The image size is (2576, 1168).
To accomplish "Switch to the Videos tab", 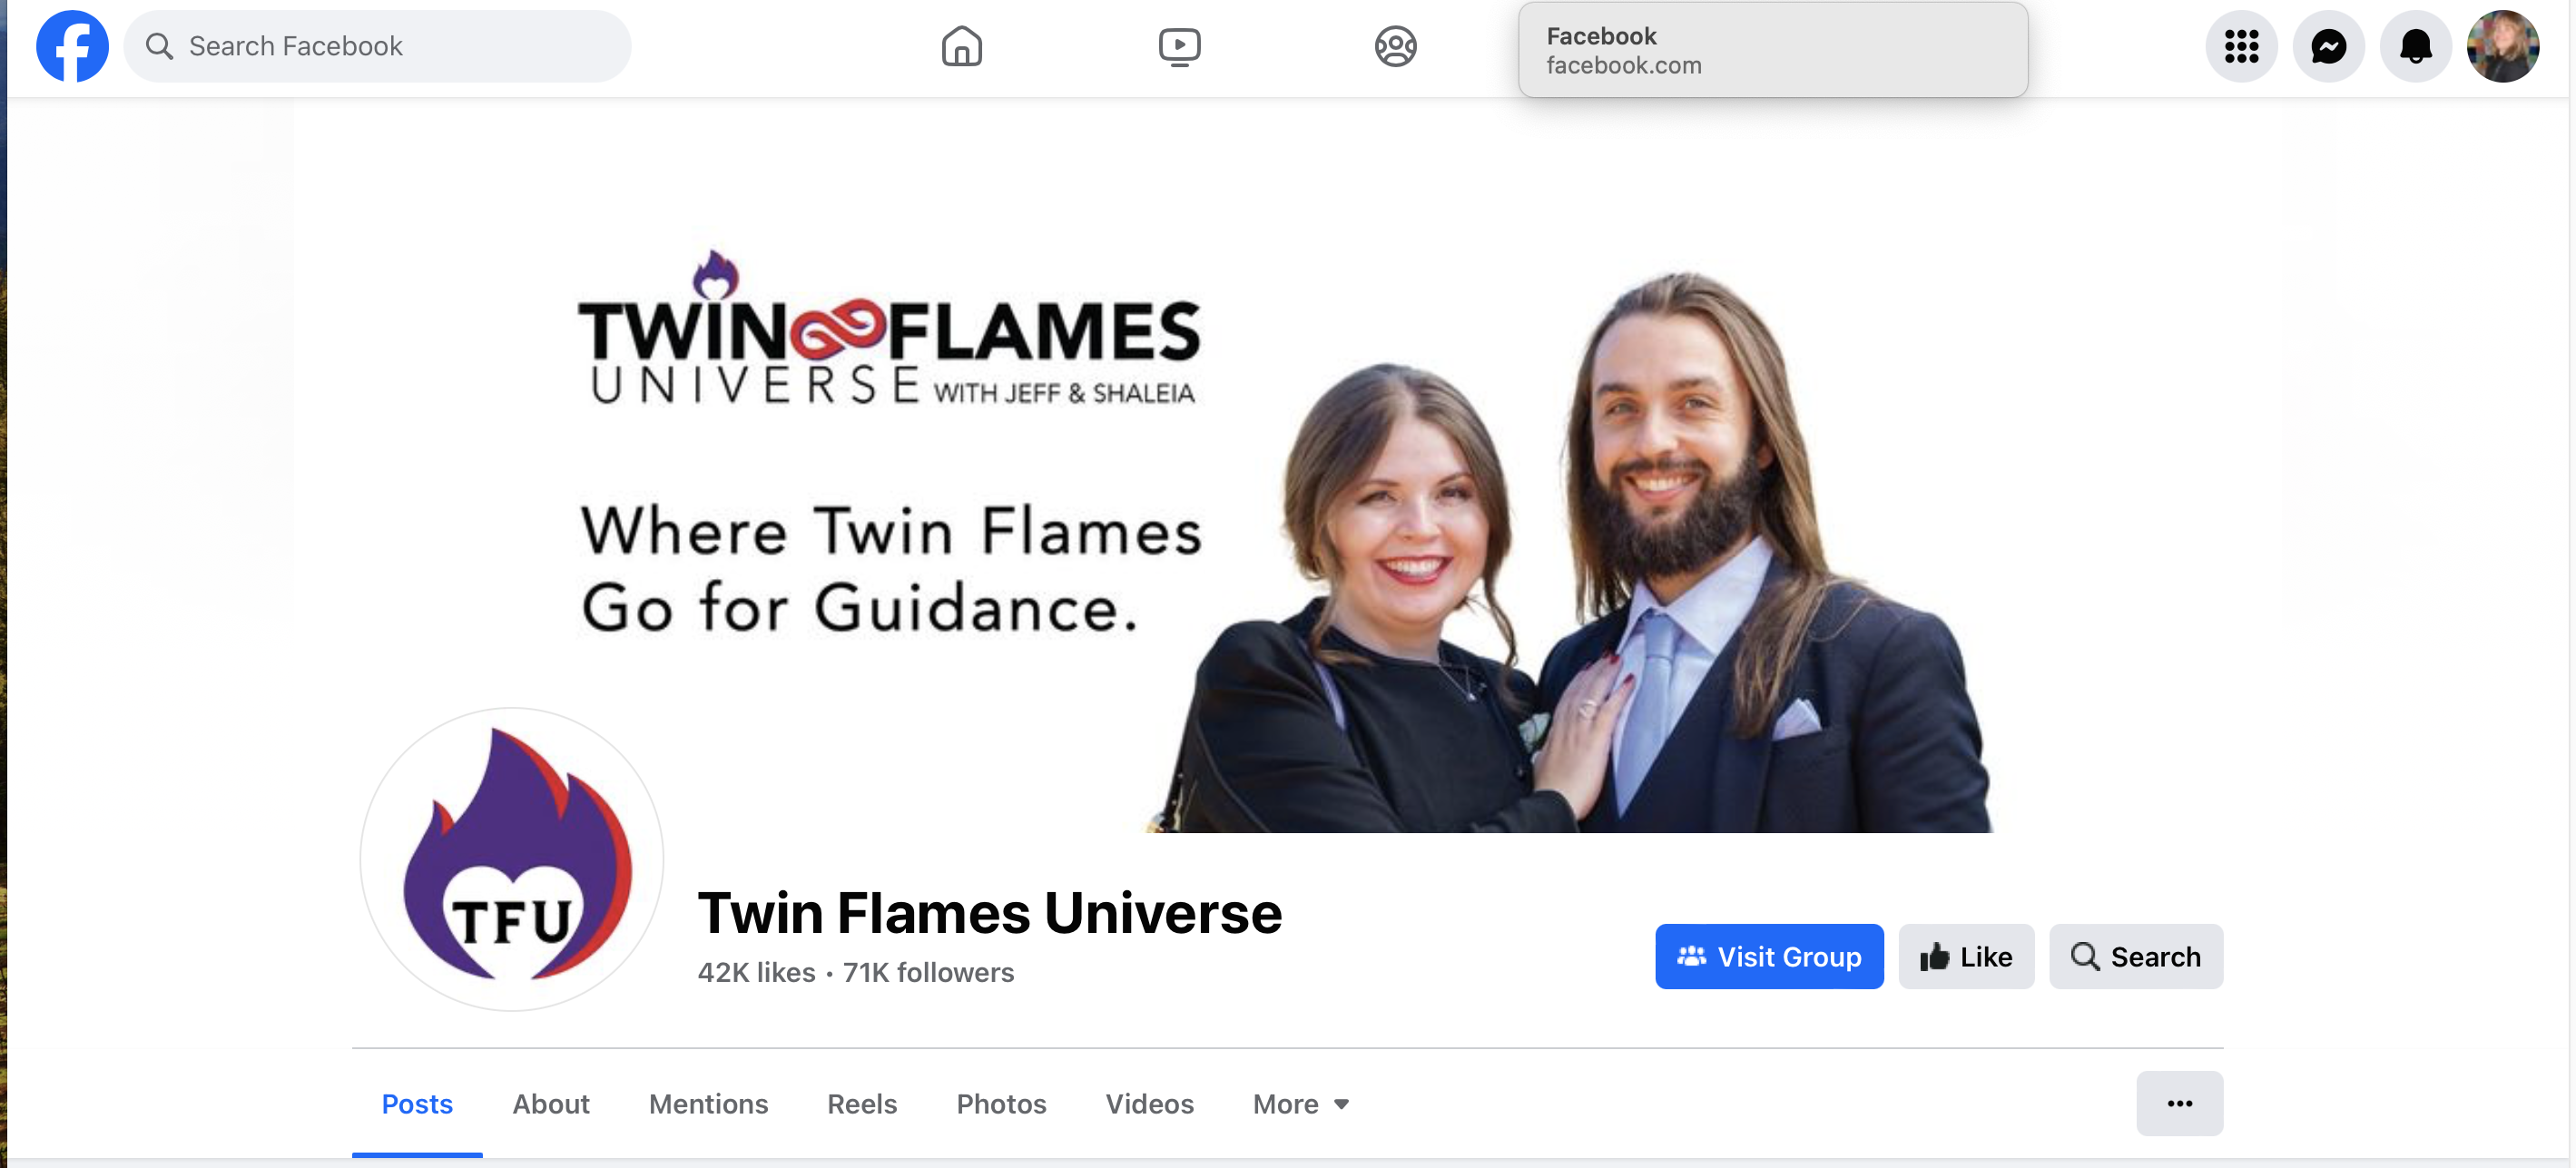I will pos(1149,1103).
